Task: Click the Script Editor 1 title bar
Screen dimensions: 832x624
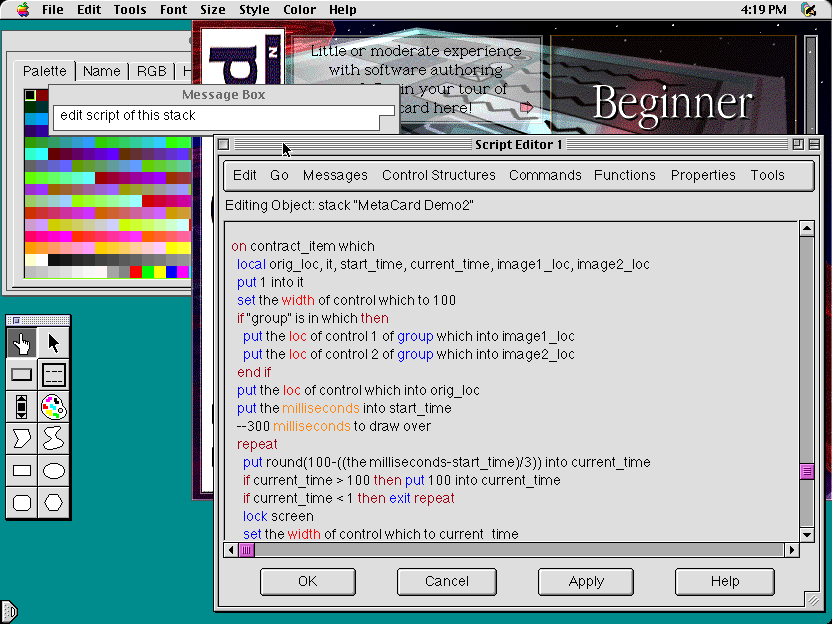Action: click(518, 144)
